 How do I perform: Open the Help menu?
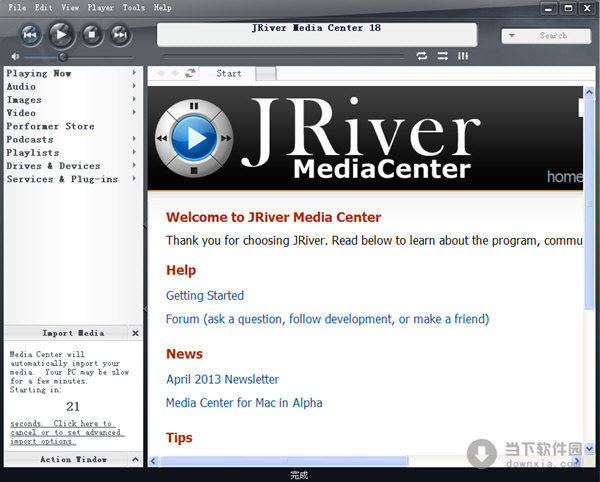click(x=163, y=7)
